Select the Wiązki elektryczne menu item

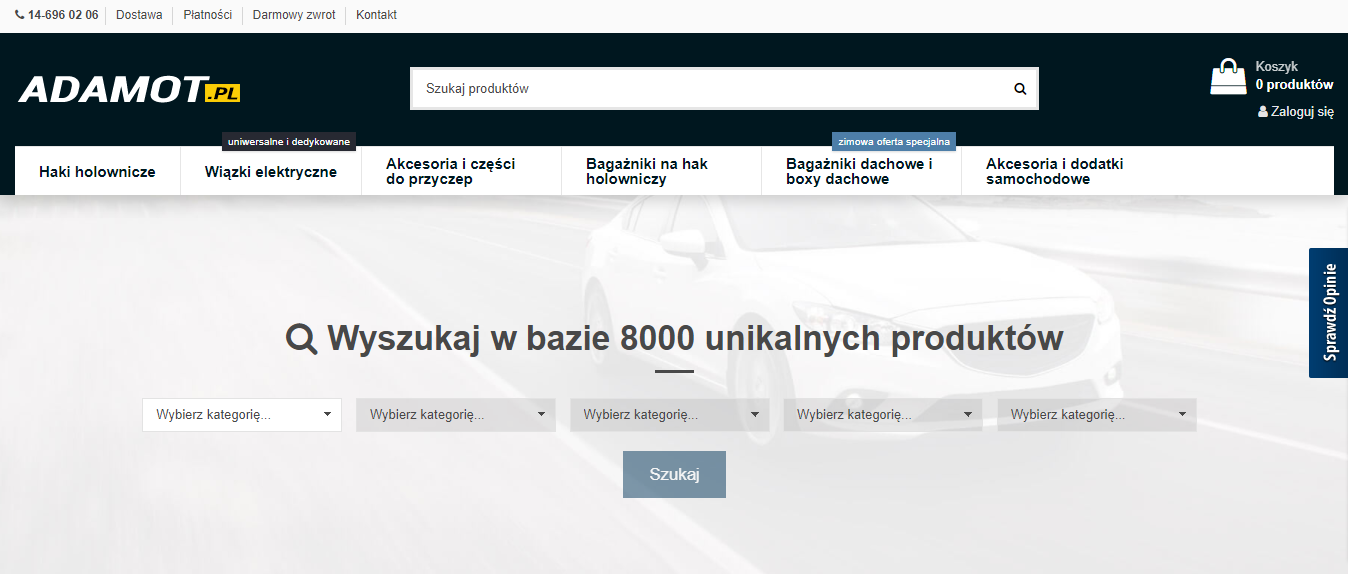point(271,172)
